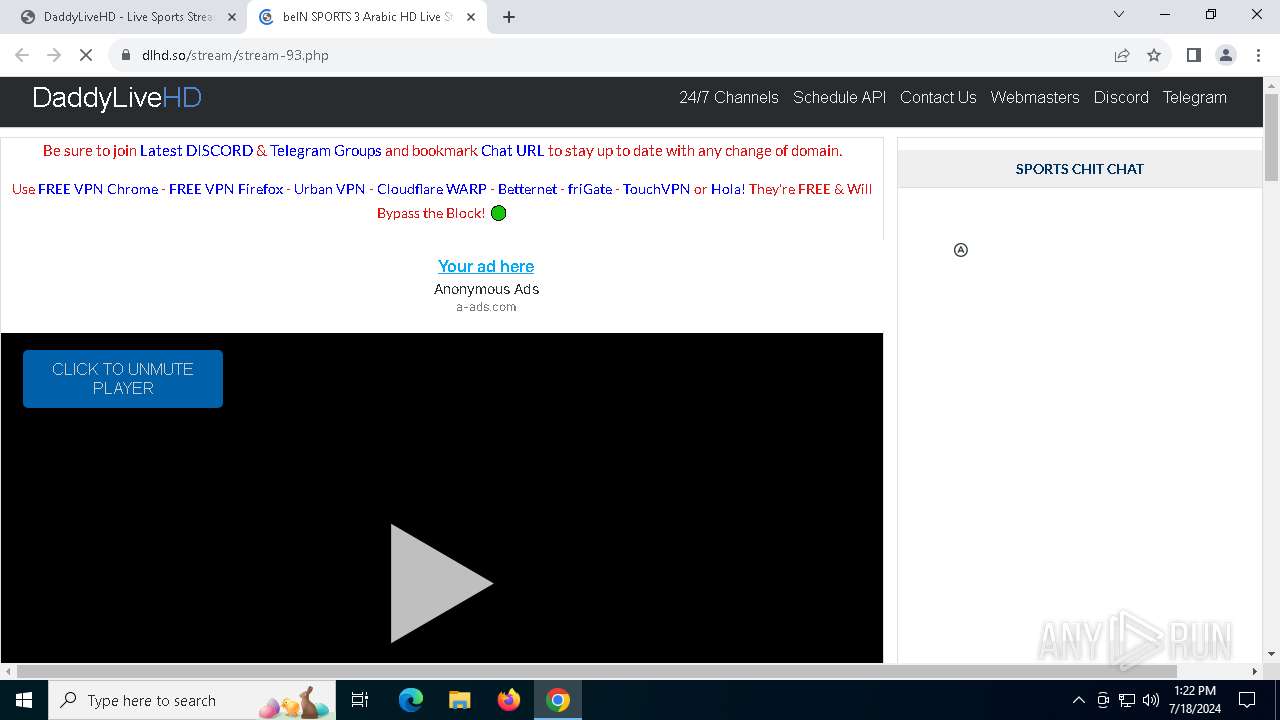Open new tab with plus button
Image resolution: width=1280 pixels, height=720 pixels.
509,17
